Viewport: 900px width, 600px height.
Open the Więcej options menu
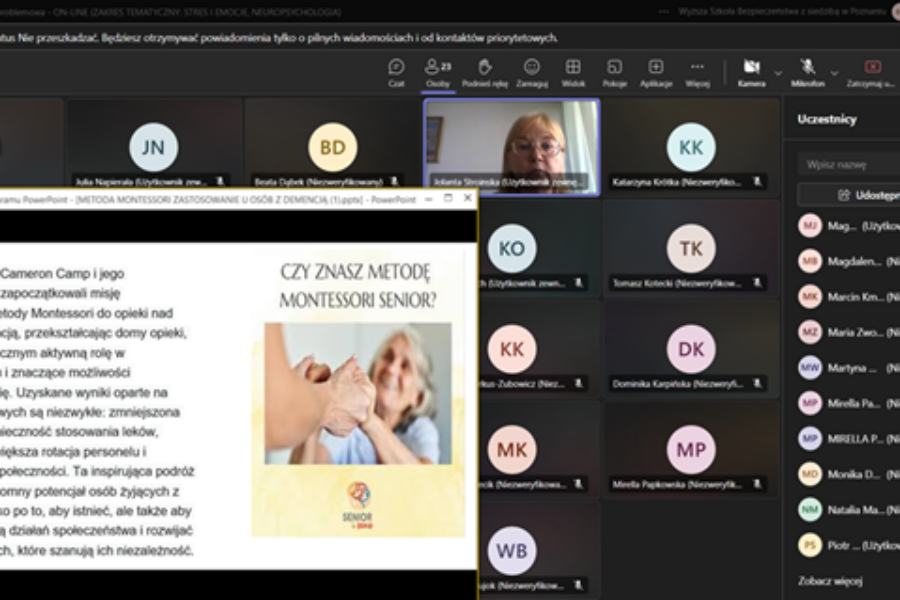point(697,73)
